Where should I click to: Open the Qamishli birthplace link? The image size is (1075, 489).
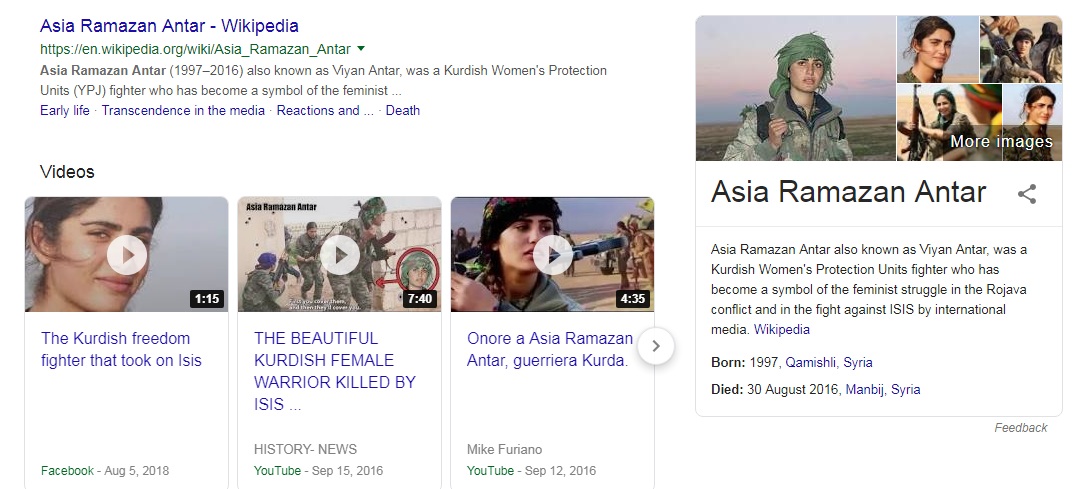(811, 362)
